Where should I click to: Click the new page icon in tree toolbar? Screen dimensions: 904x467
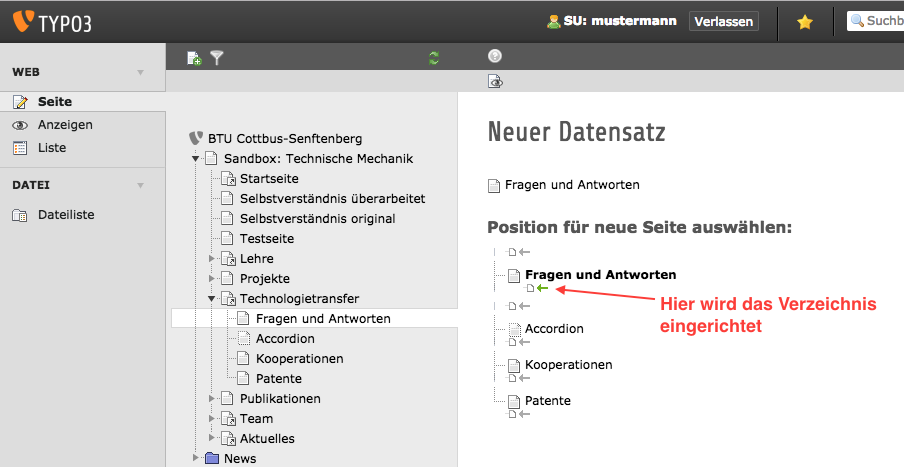click(x=194, y=58)
